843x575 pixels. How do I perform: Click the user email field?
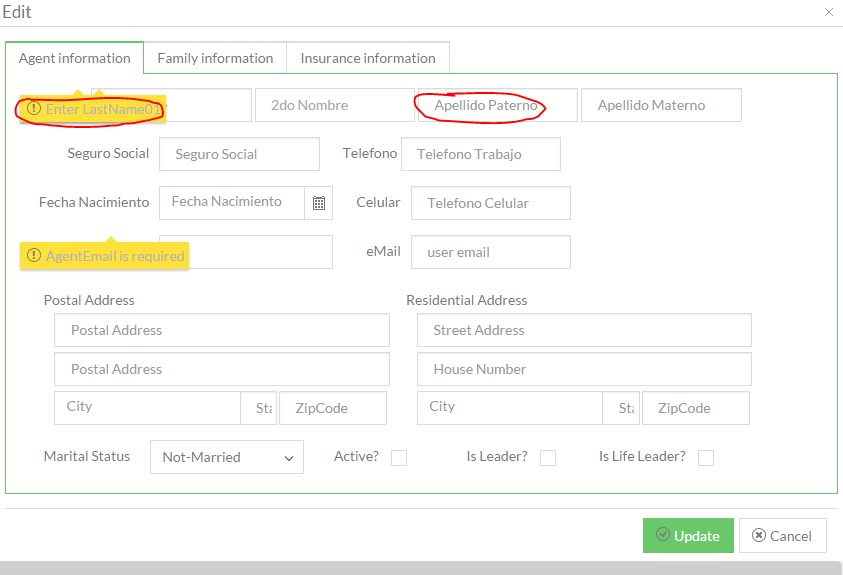coord(490,252)
